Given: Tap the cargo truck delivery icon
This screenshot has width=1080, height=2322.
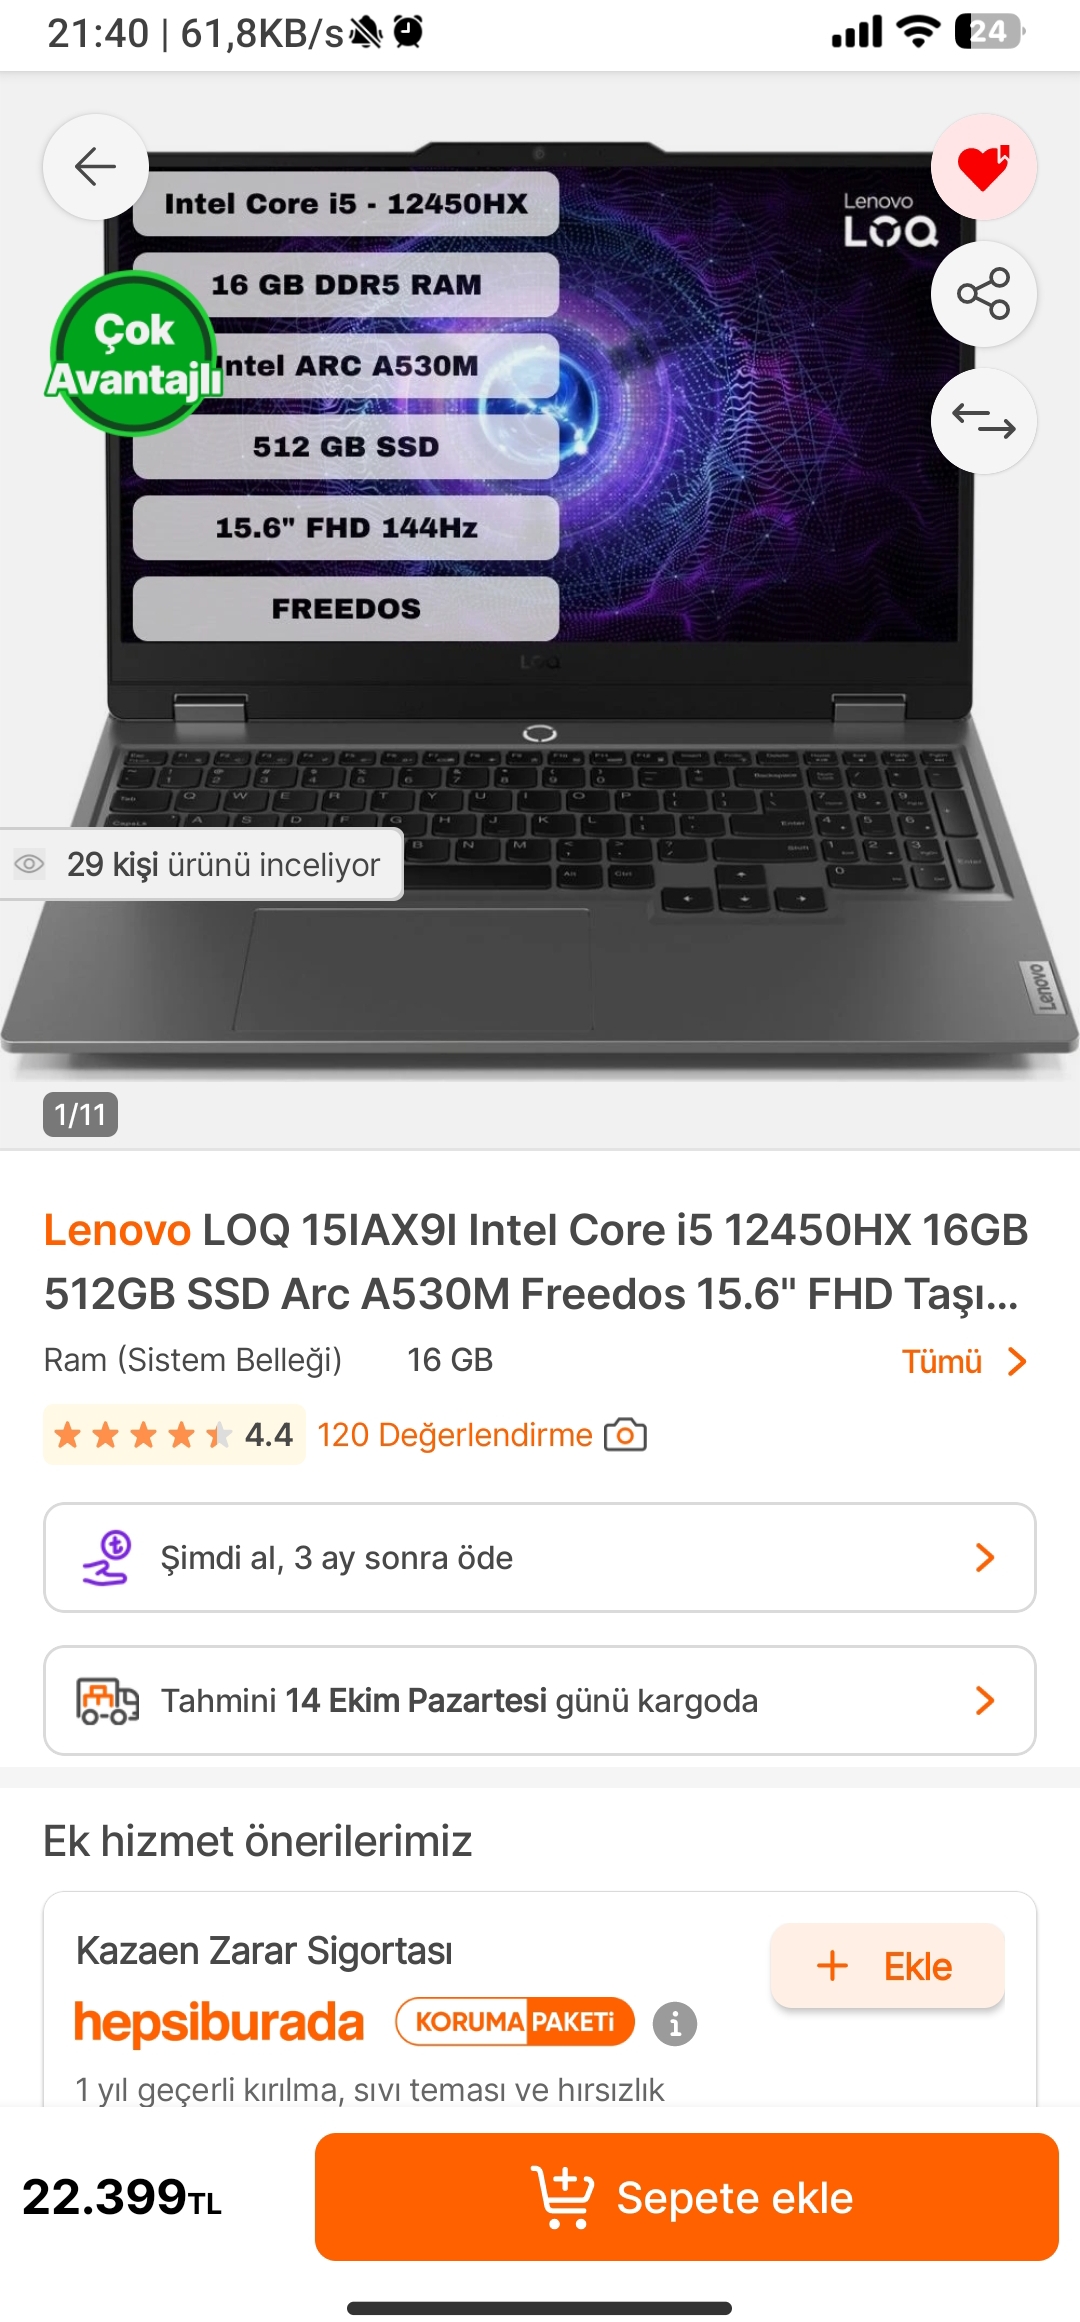Looking at the screenshot, I should tap(108, 1701).
